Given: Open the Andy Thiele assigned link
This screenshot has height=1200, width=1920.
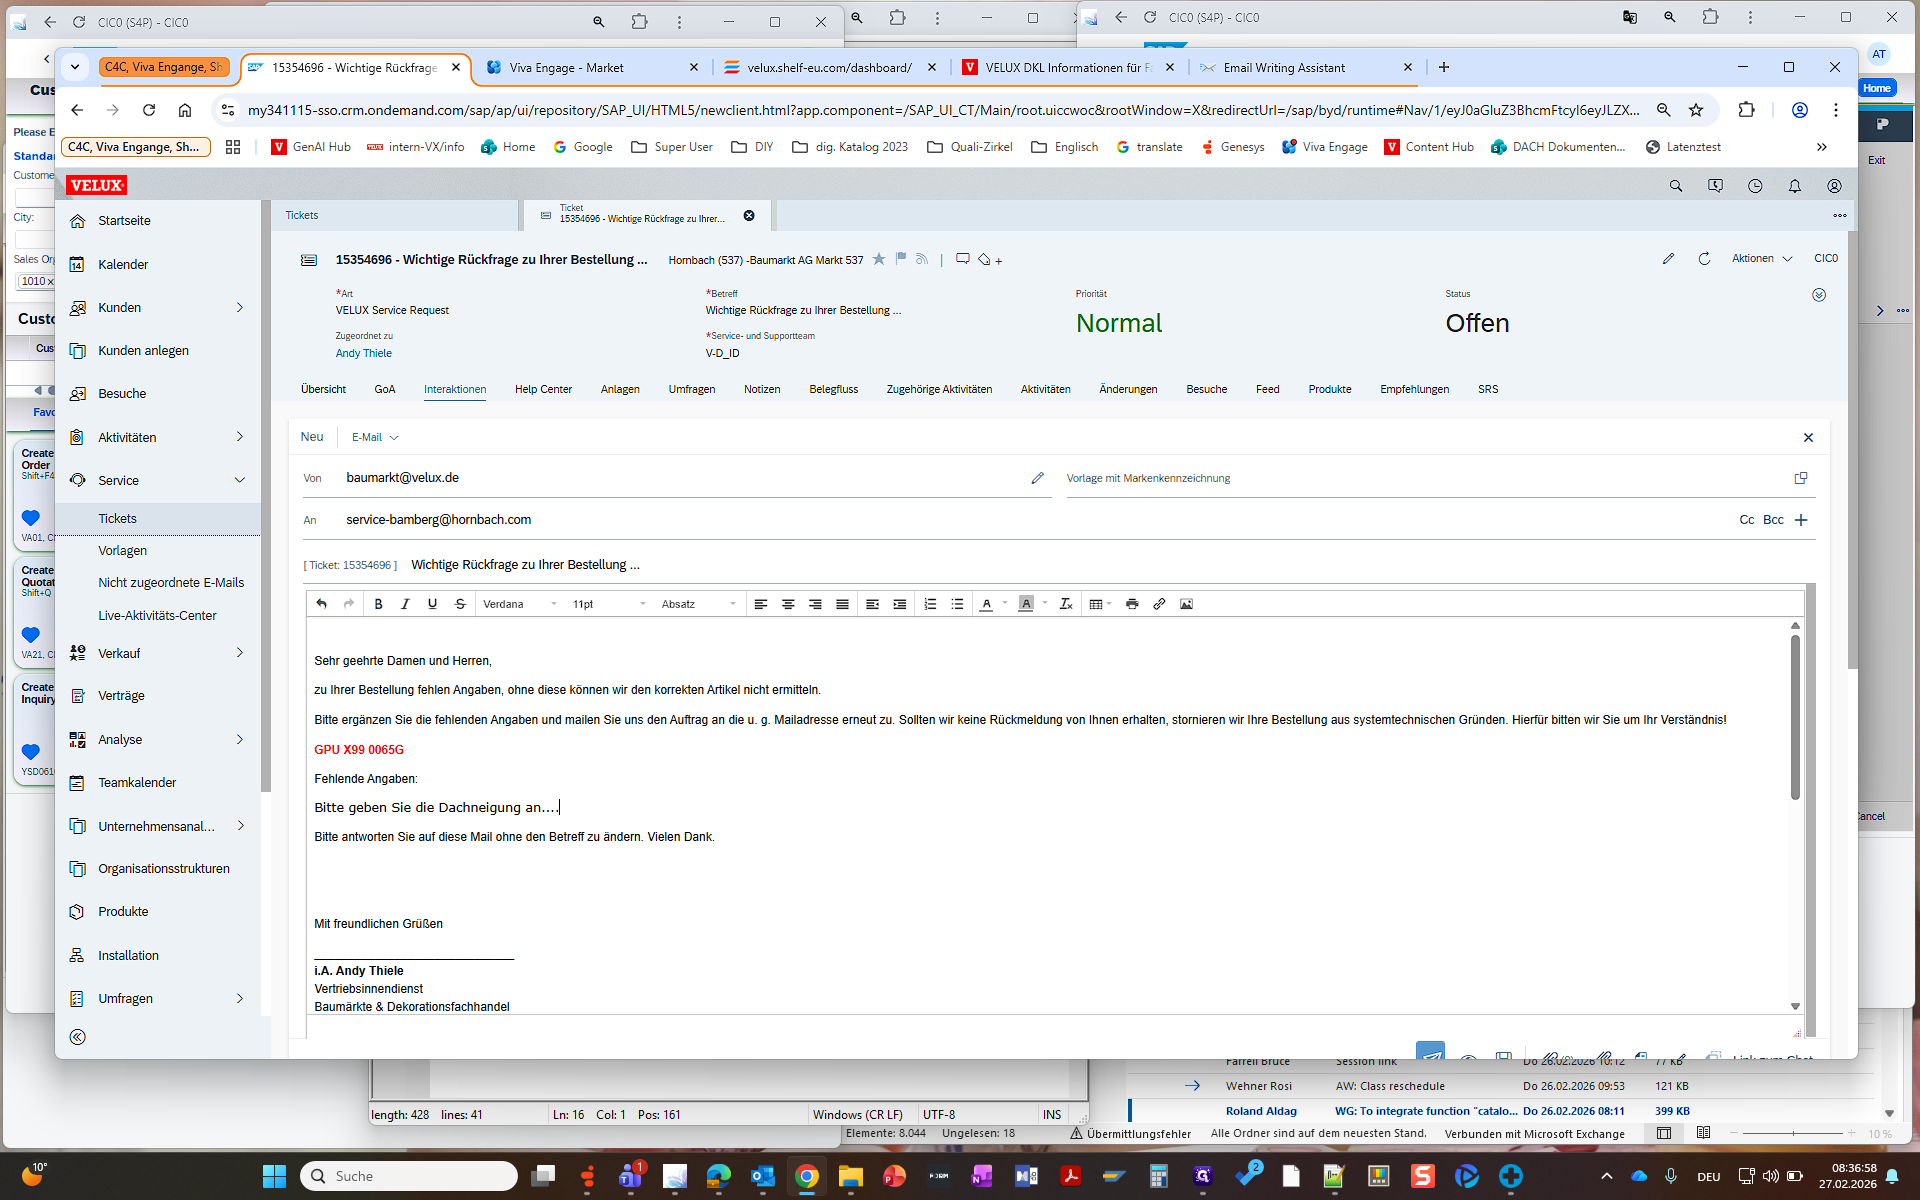Looking at the screenshot, I should coord(363,353).
